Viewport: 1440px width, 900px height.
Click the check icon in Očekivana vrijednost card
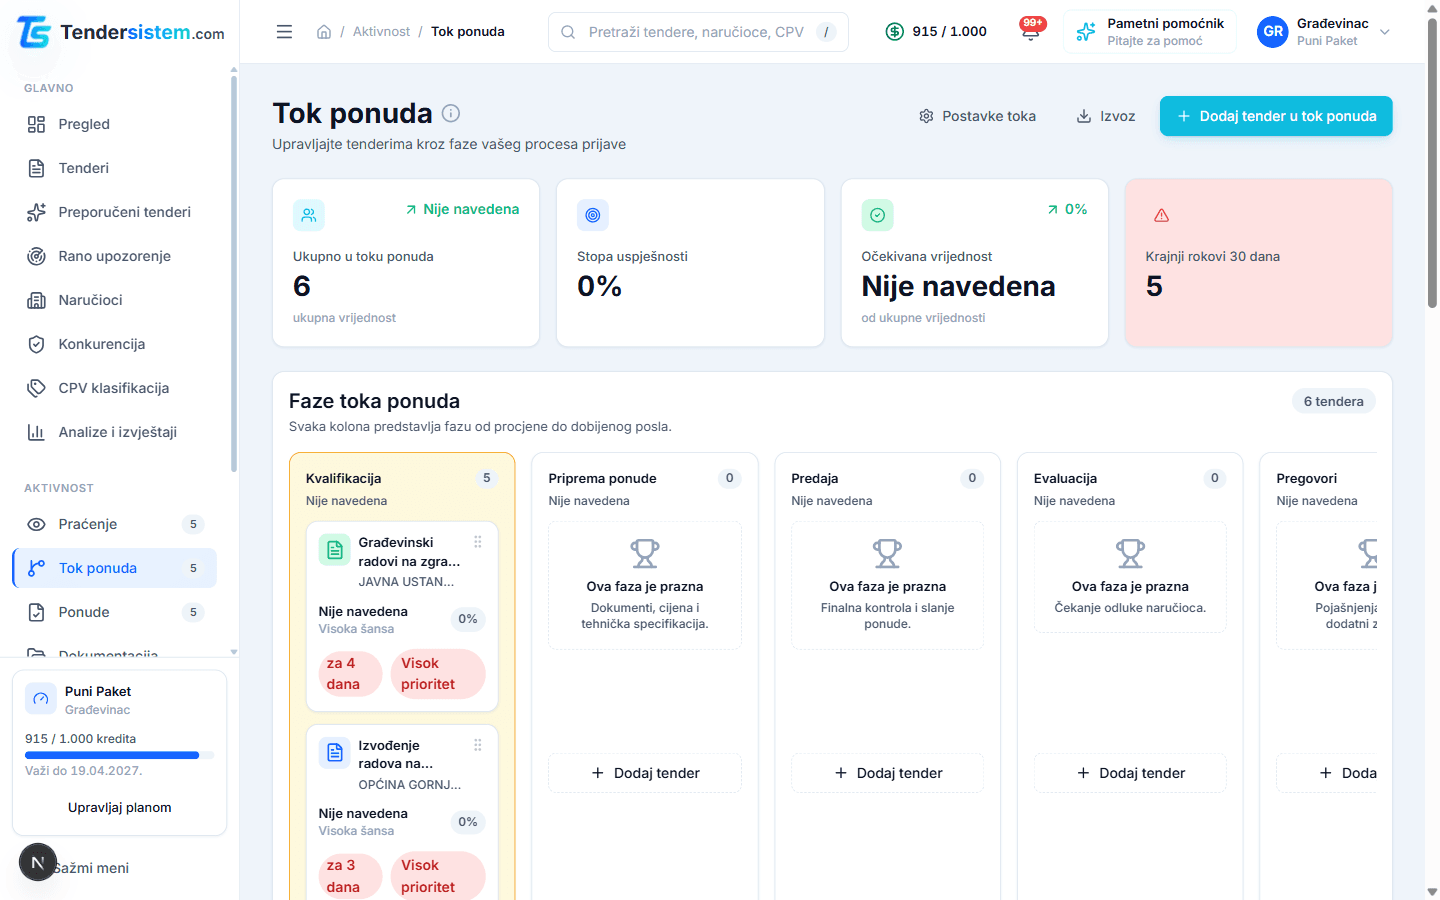877,215
